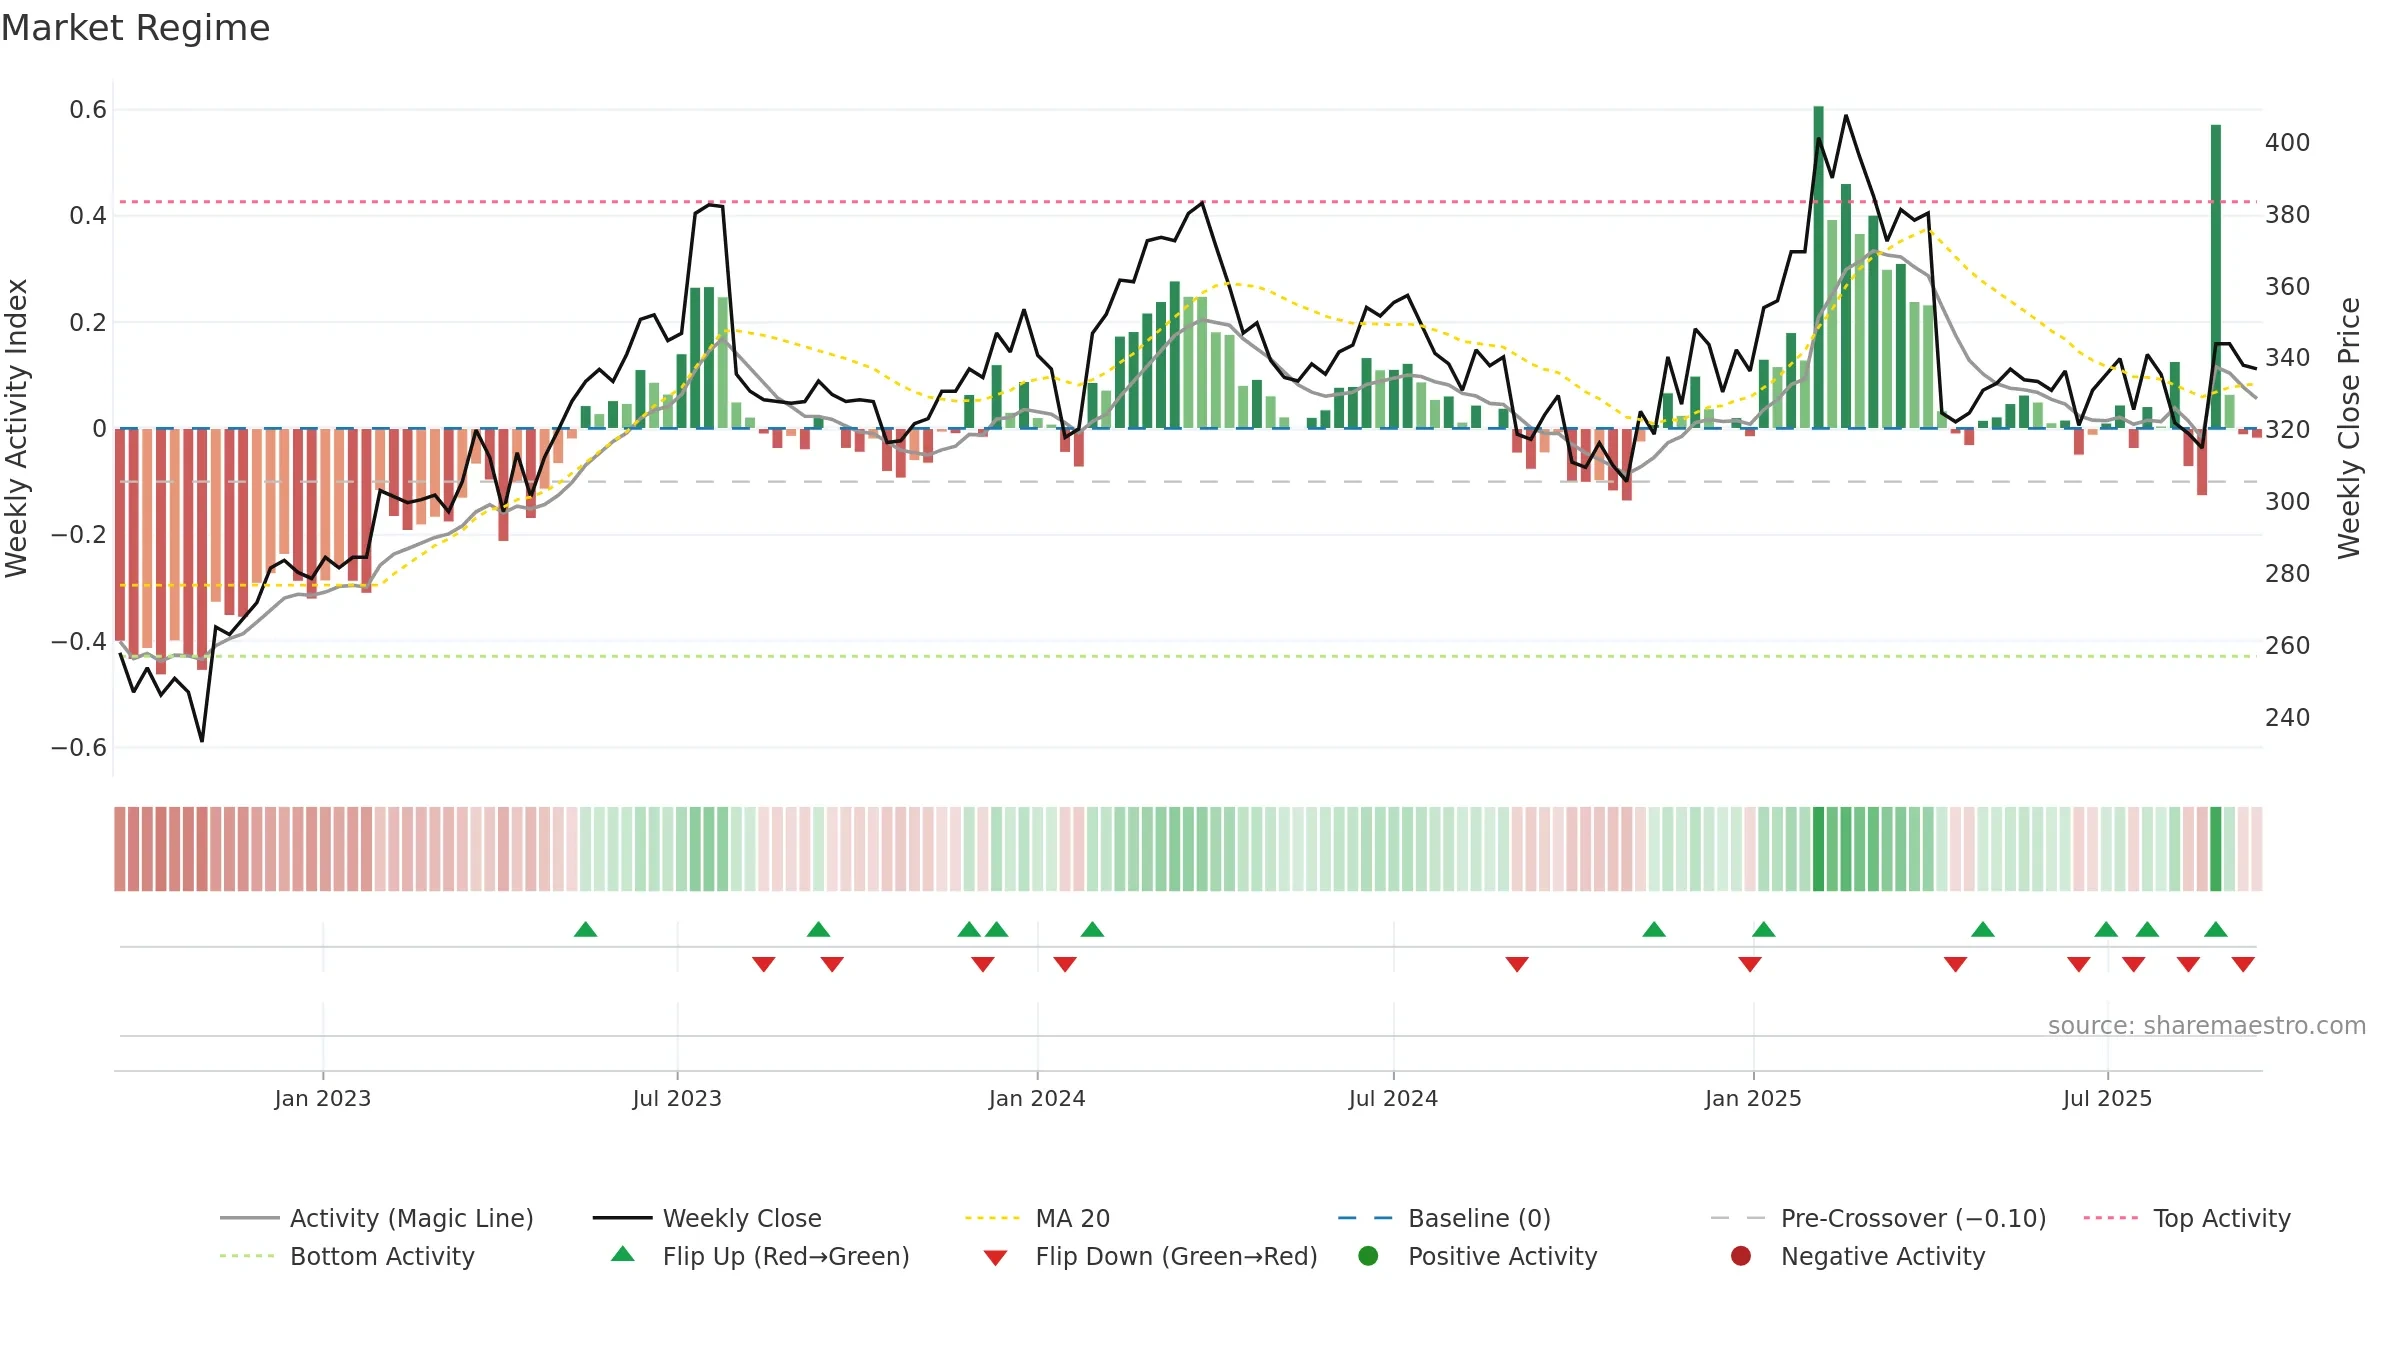Hide the MA 20 legend series

(1038, 1218)
